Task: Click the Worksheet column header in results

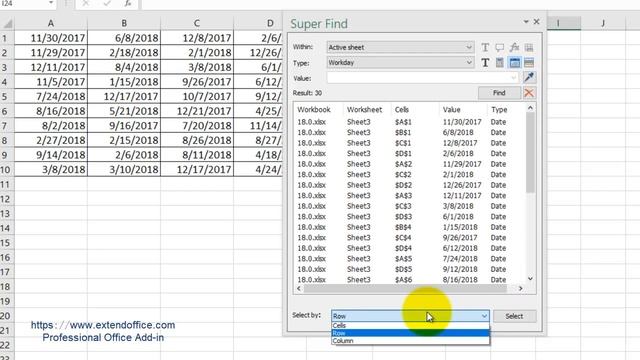Action: (x=364, y=109)
